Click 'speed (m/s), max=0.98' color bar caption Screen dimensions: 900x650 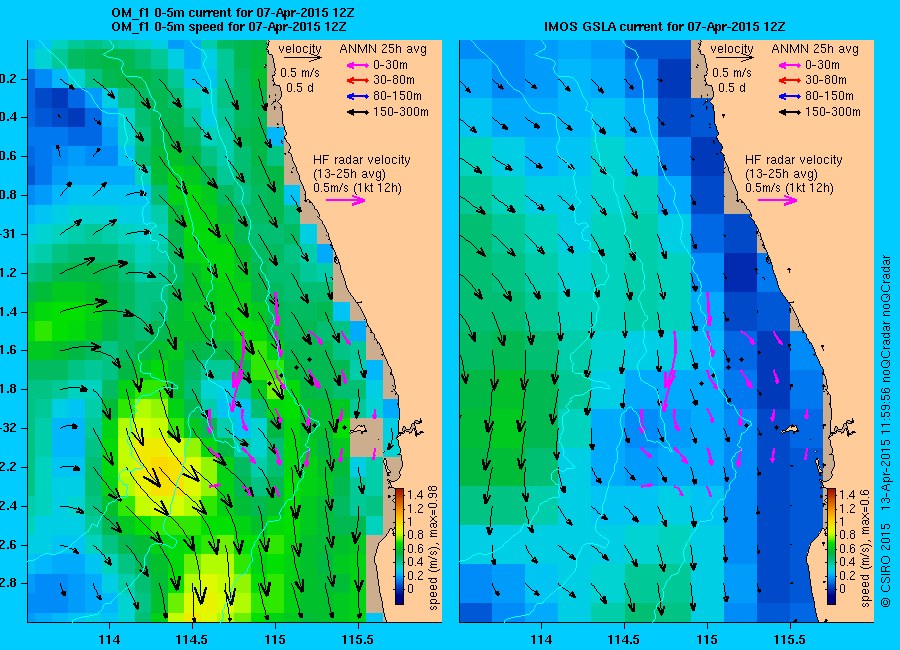tap(433, 547)
